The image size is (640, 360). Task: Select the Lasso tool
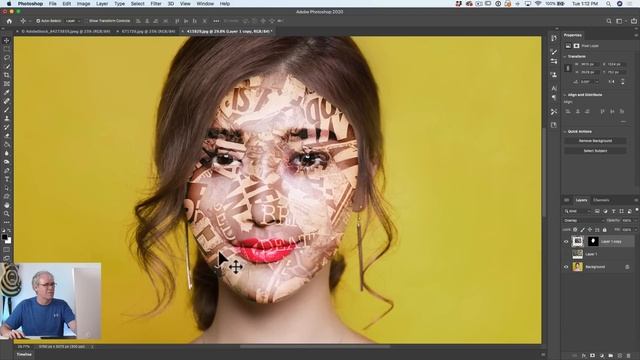[x=7, y=58]
